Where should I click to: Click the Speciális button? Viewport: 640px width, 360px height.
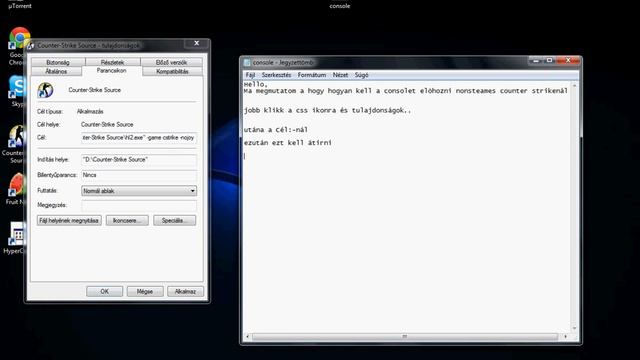(175, 220)
